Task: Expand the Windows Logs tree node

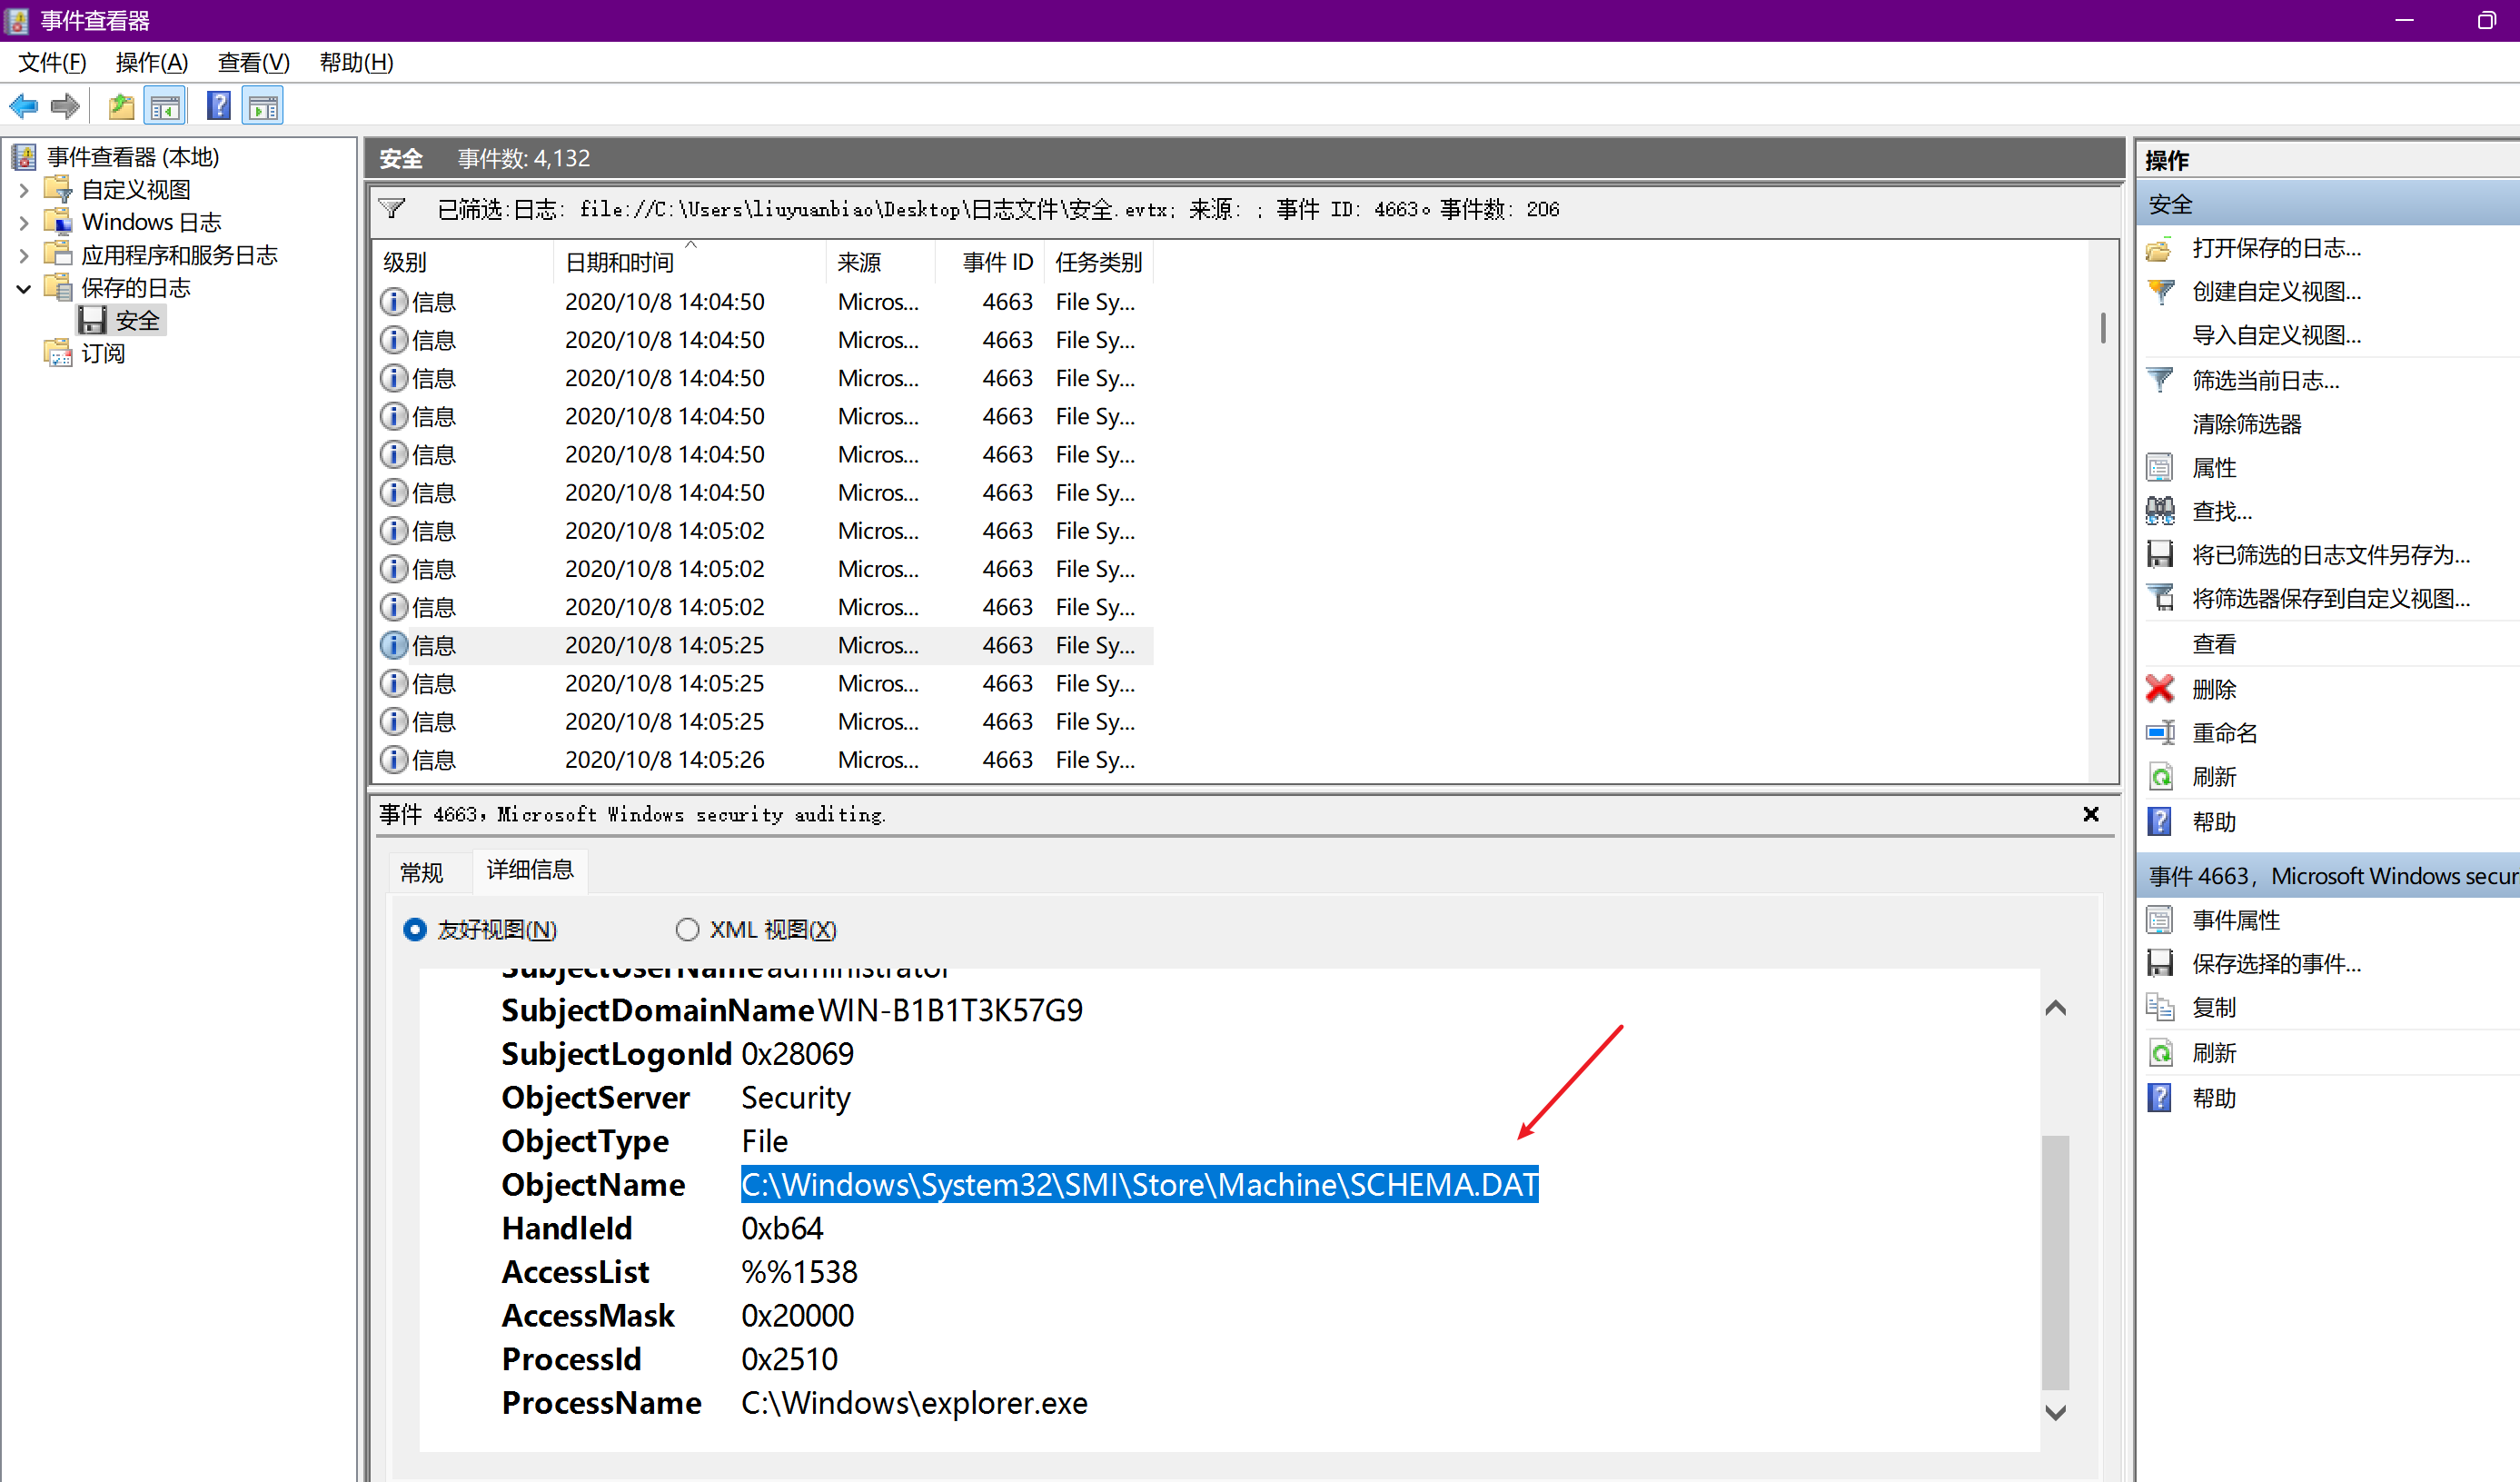Action: [24, 222]
